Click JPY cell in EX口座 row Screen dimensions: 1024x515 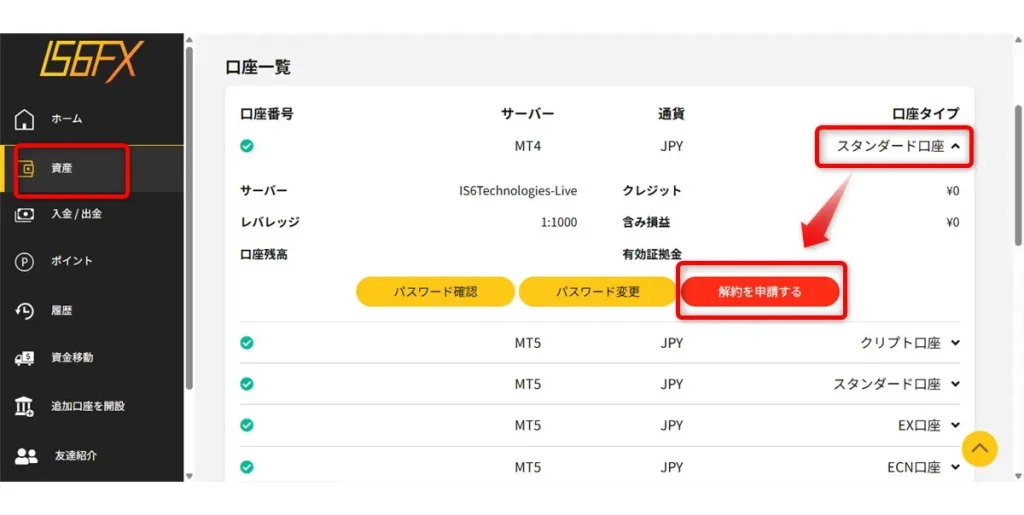coord(671,426)
